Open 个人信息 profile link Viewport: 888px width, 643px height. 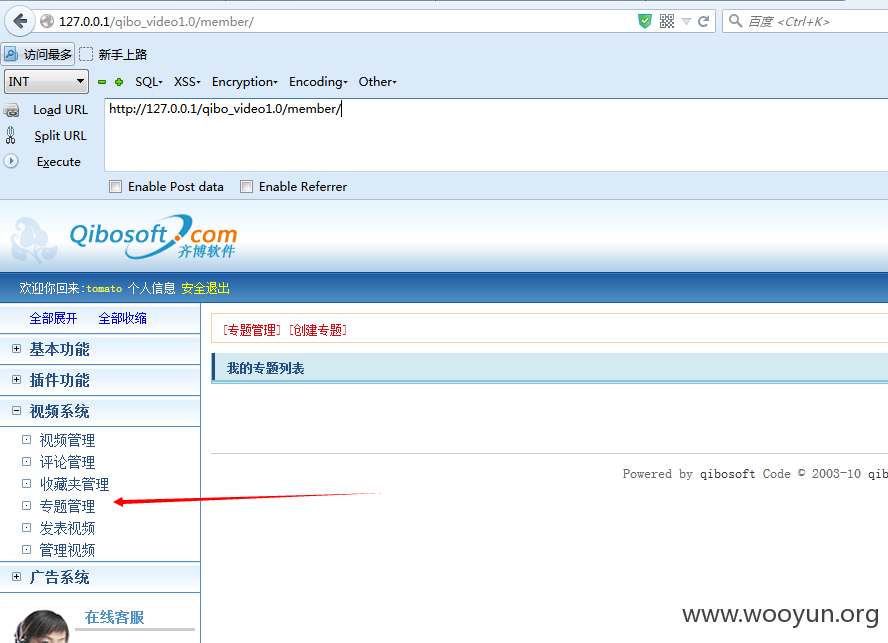click(x=151, y=288)
